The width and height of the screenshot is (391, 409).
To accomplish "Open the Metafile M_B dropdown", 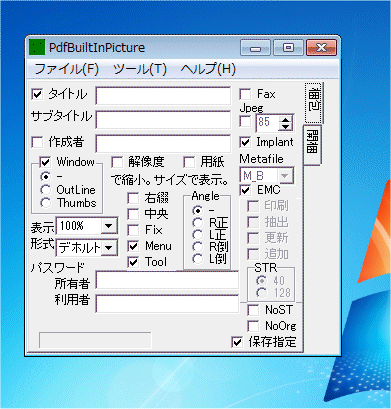I will (284, 175).
